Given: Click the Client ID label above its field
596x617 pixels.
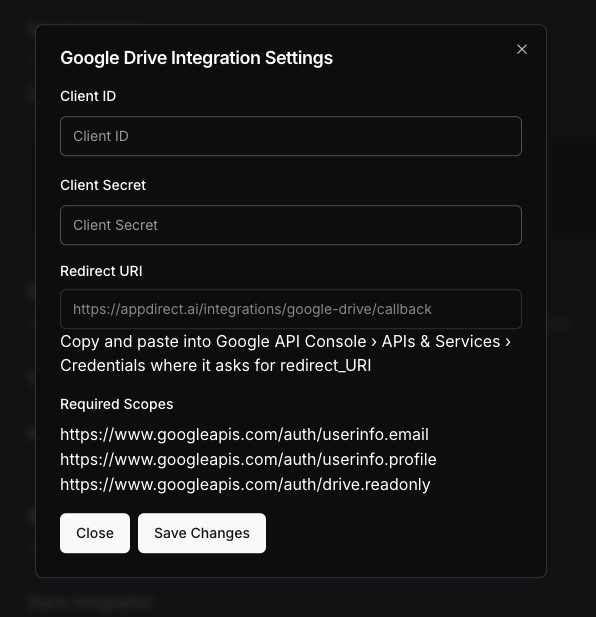Looking at the screenshot, I should click(88, 96).
